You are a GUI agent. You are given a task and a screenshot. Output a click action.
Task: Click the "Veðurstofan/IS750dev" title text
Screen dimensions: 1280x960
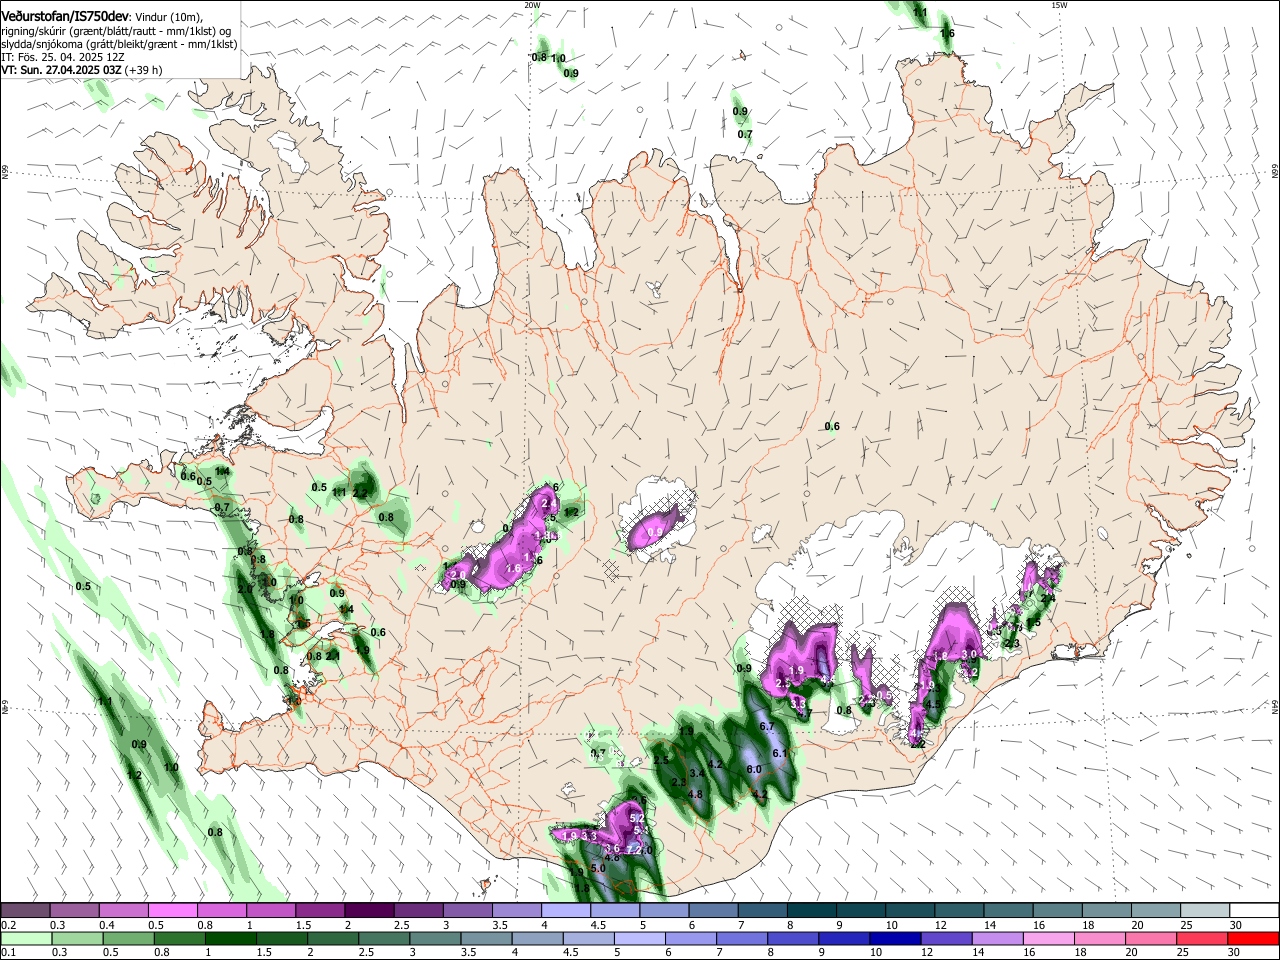65,15
